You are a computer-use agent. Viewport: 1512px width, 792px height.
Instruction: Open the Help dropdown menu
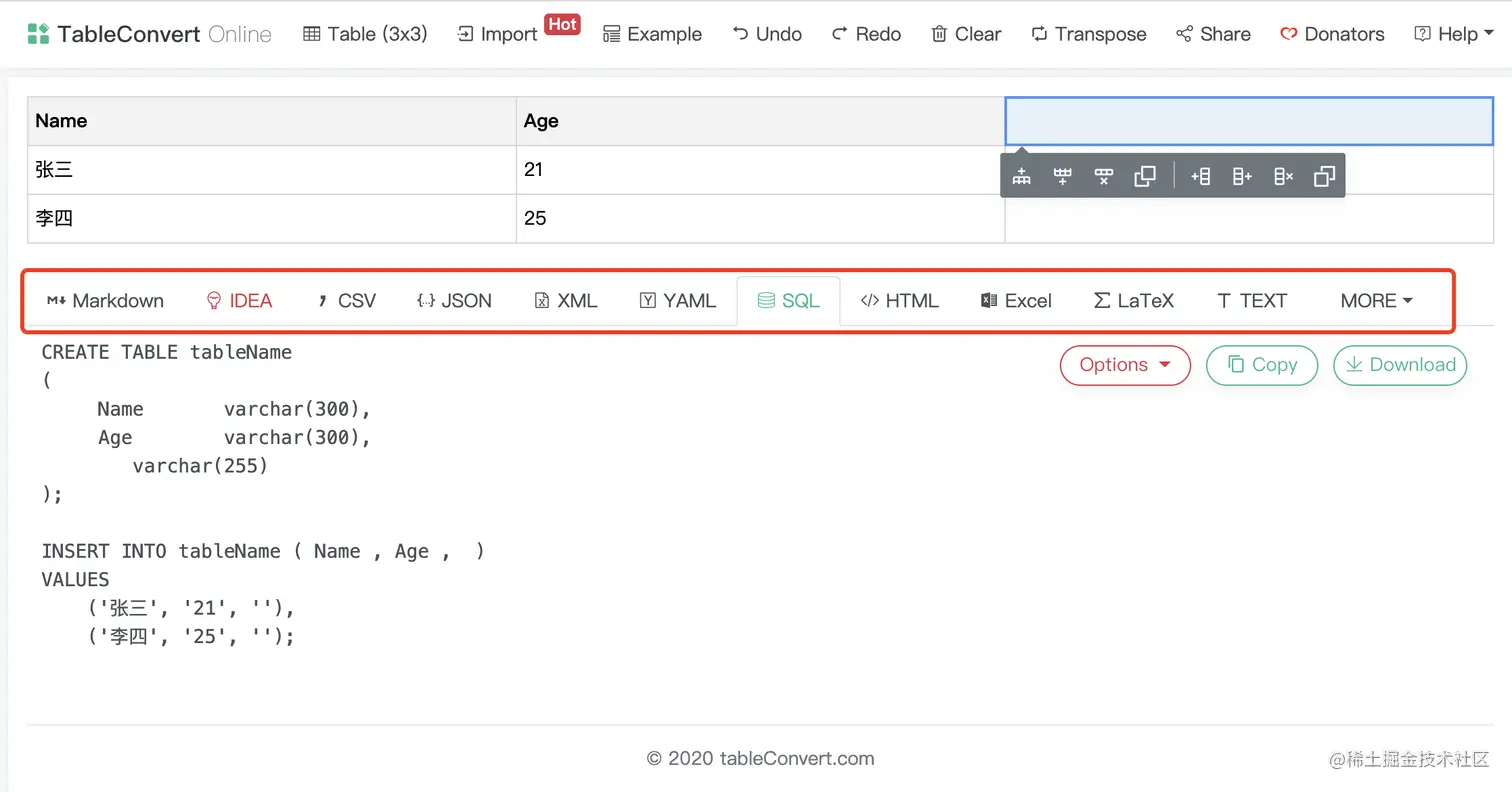(1453, 33)
